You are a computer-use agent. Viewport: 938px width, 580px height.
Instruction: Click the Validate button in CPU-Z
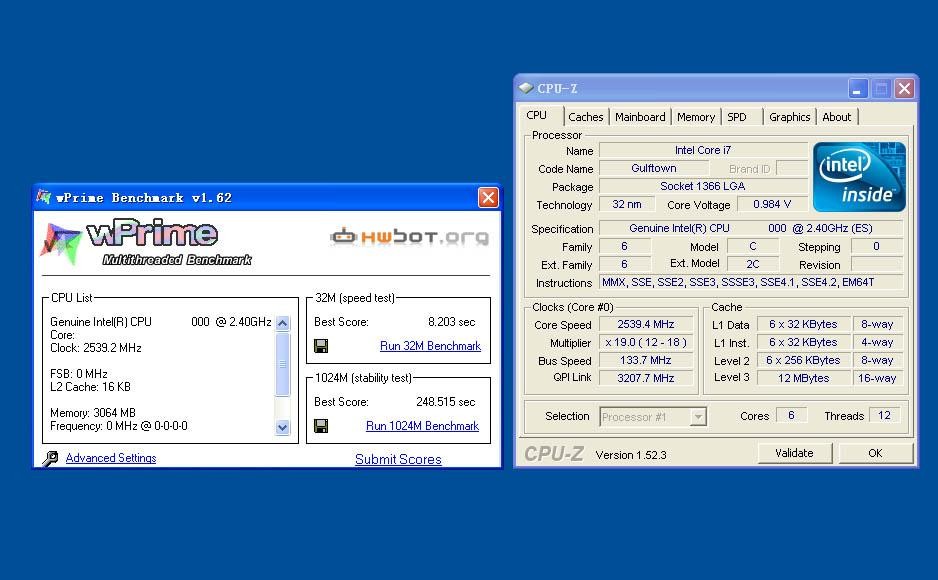point(794,453)
